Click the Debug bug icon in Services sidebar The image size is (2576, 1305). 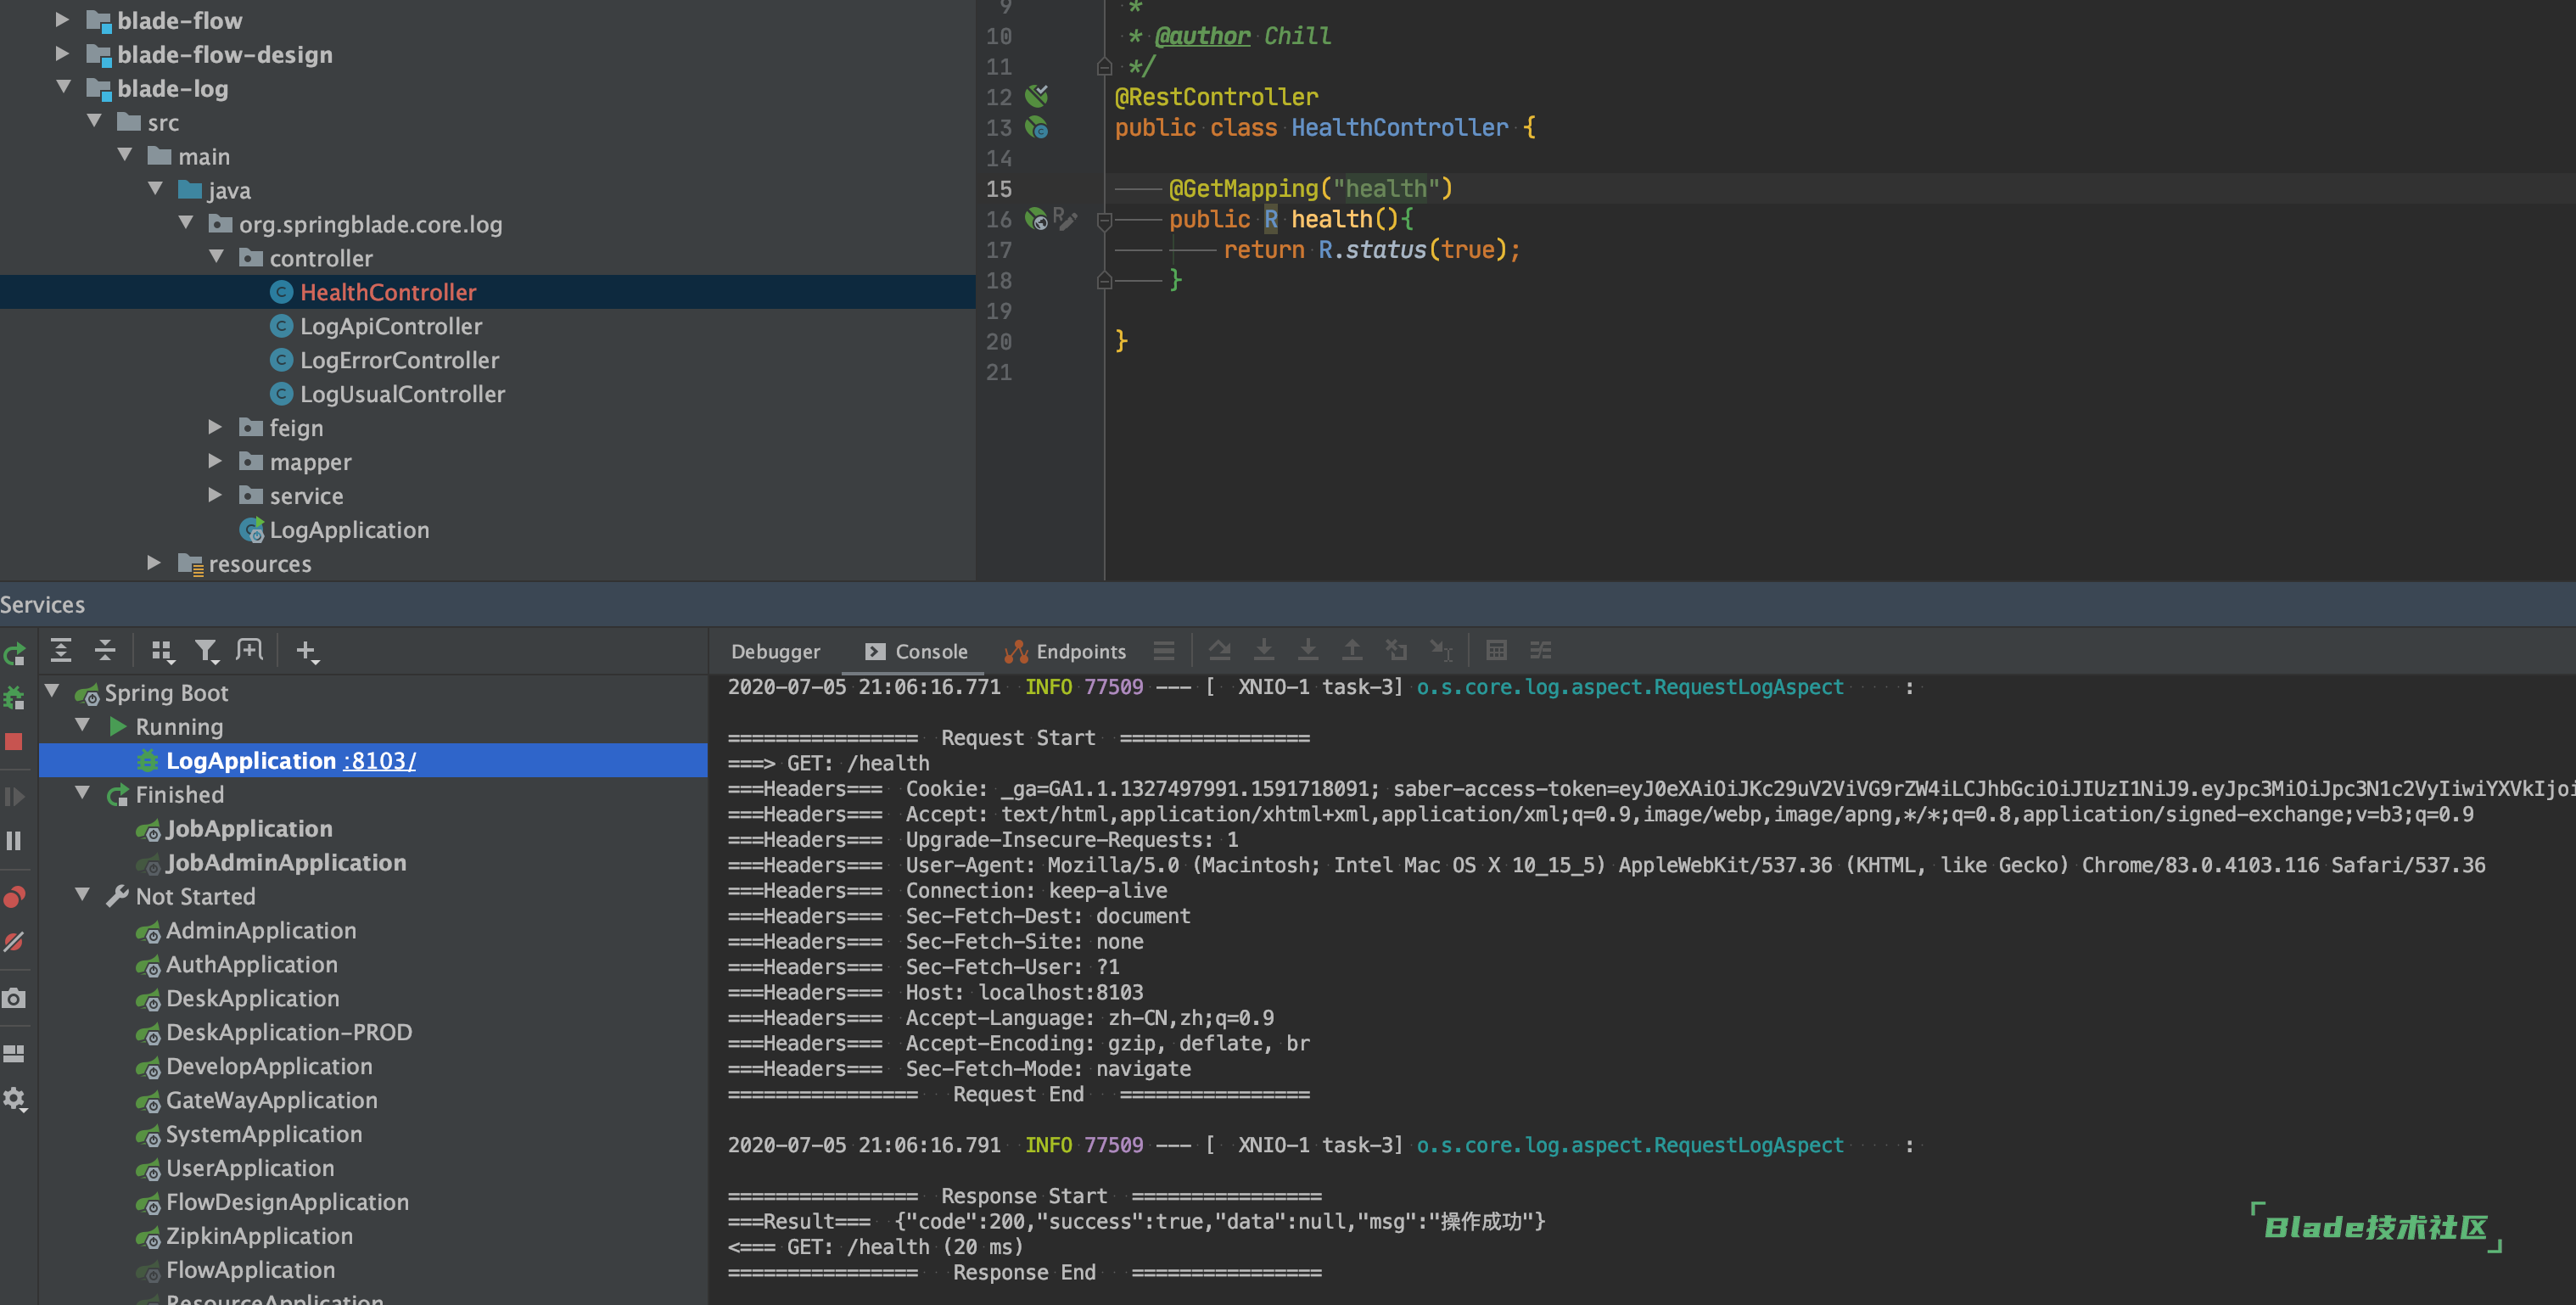click(14, 698)
